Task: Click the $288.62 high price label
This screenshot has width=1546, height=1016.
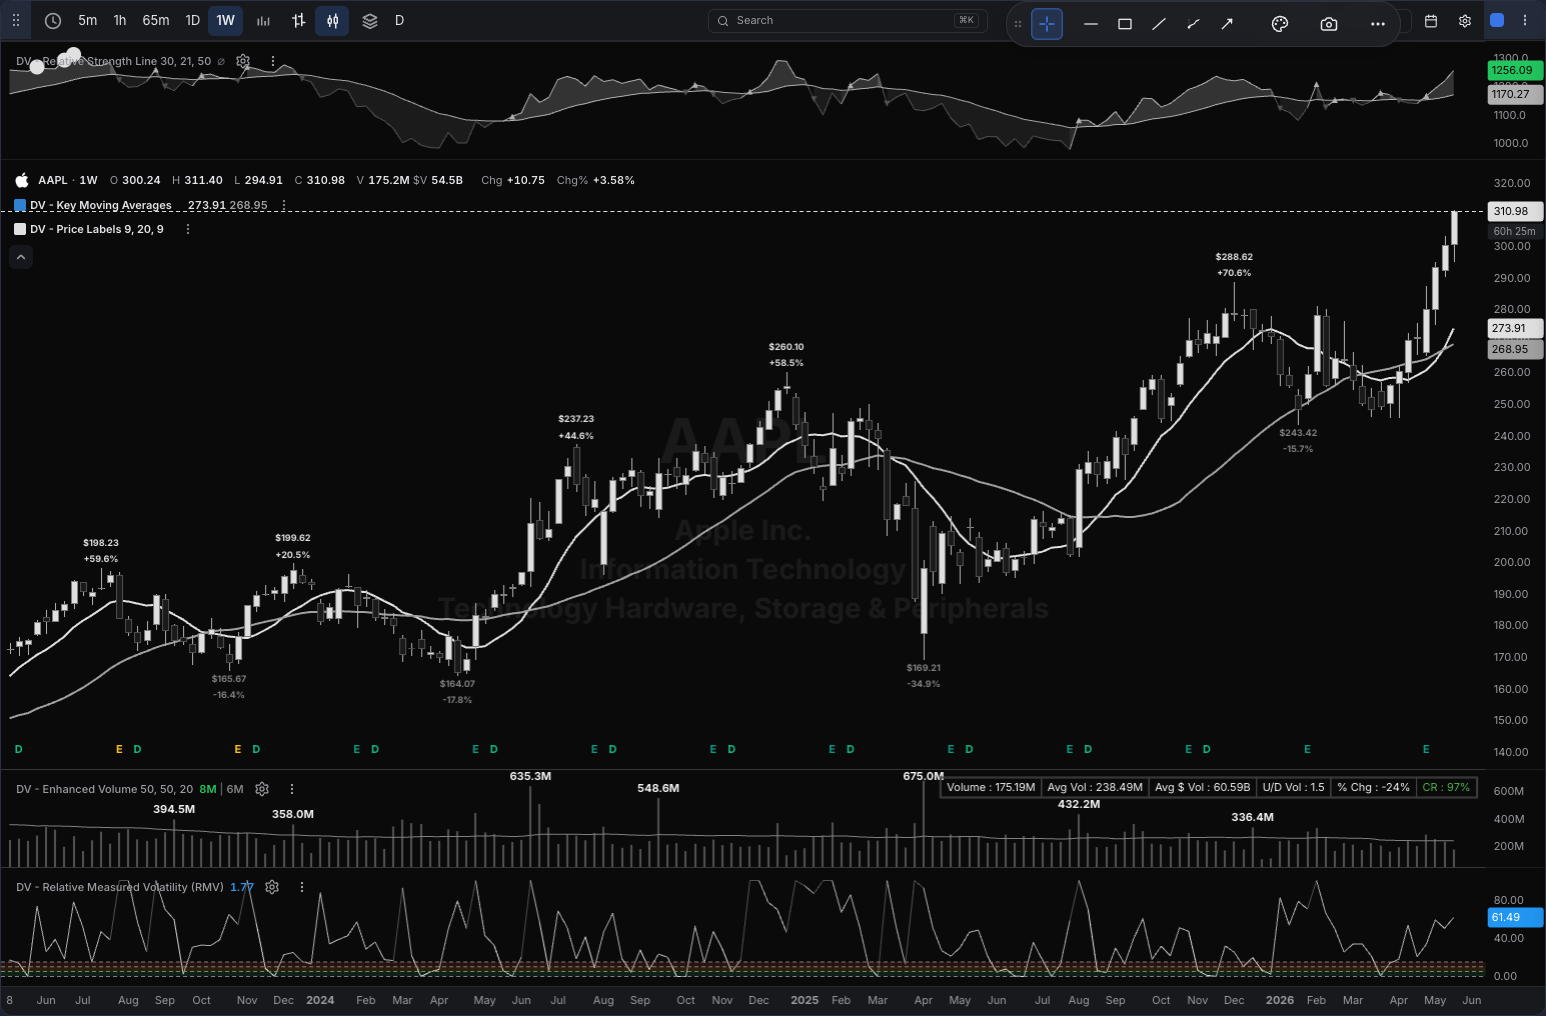Action: pyautogui.click(x=1234, y=257)
